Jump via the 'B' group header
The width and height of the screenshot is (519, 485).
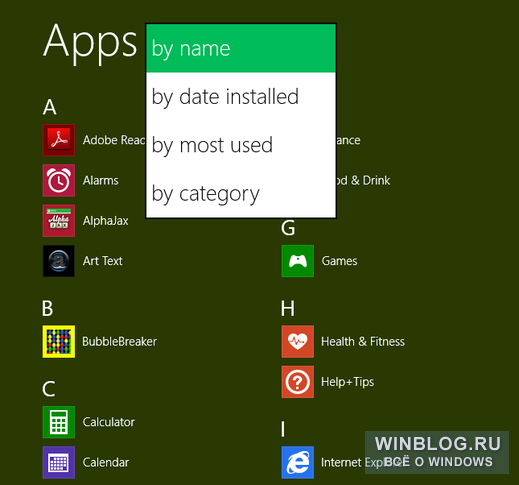click(48, 309)
